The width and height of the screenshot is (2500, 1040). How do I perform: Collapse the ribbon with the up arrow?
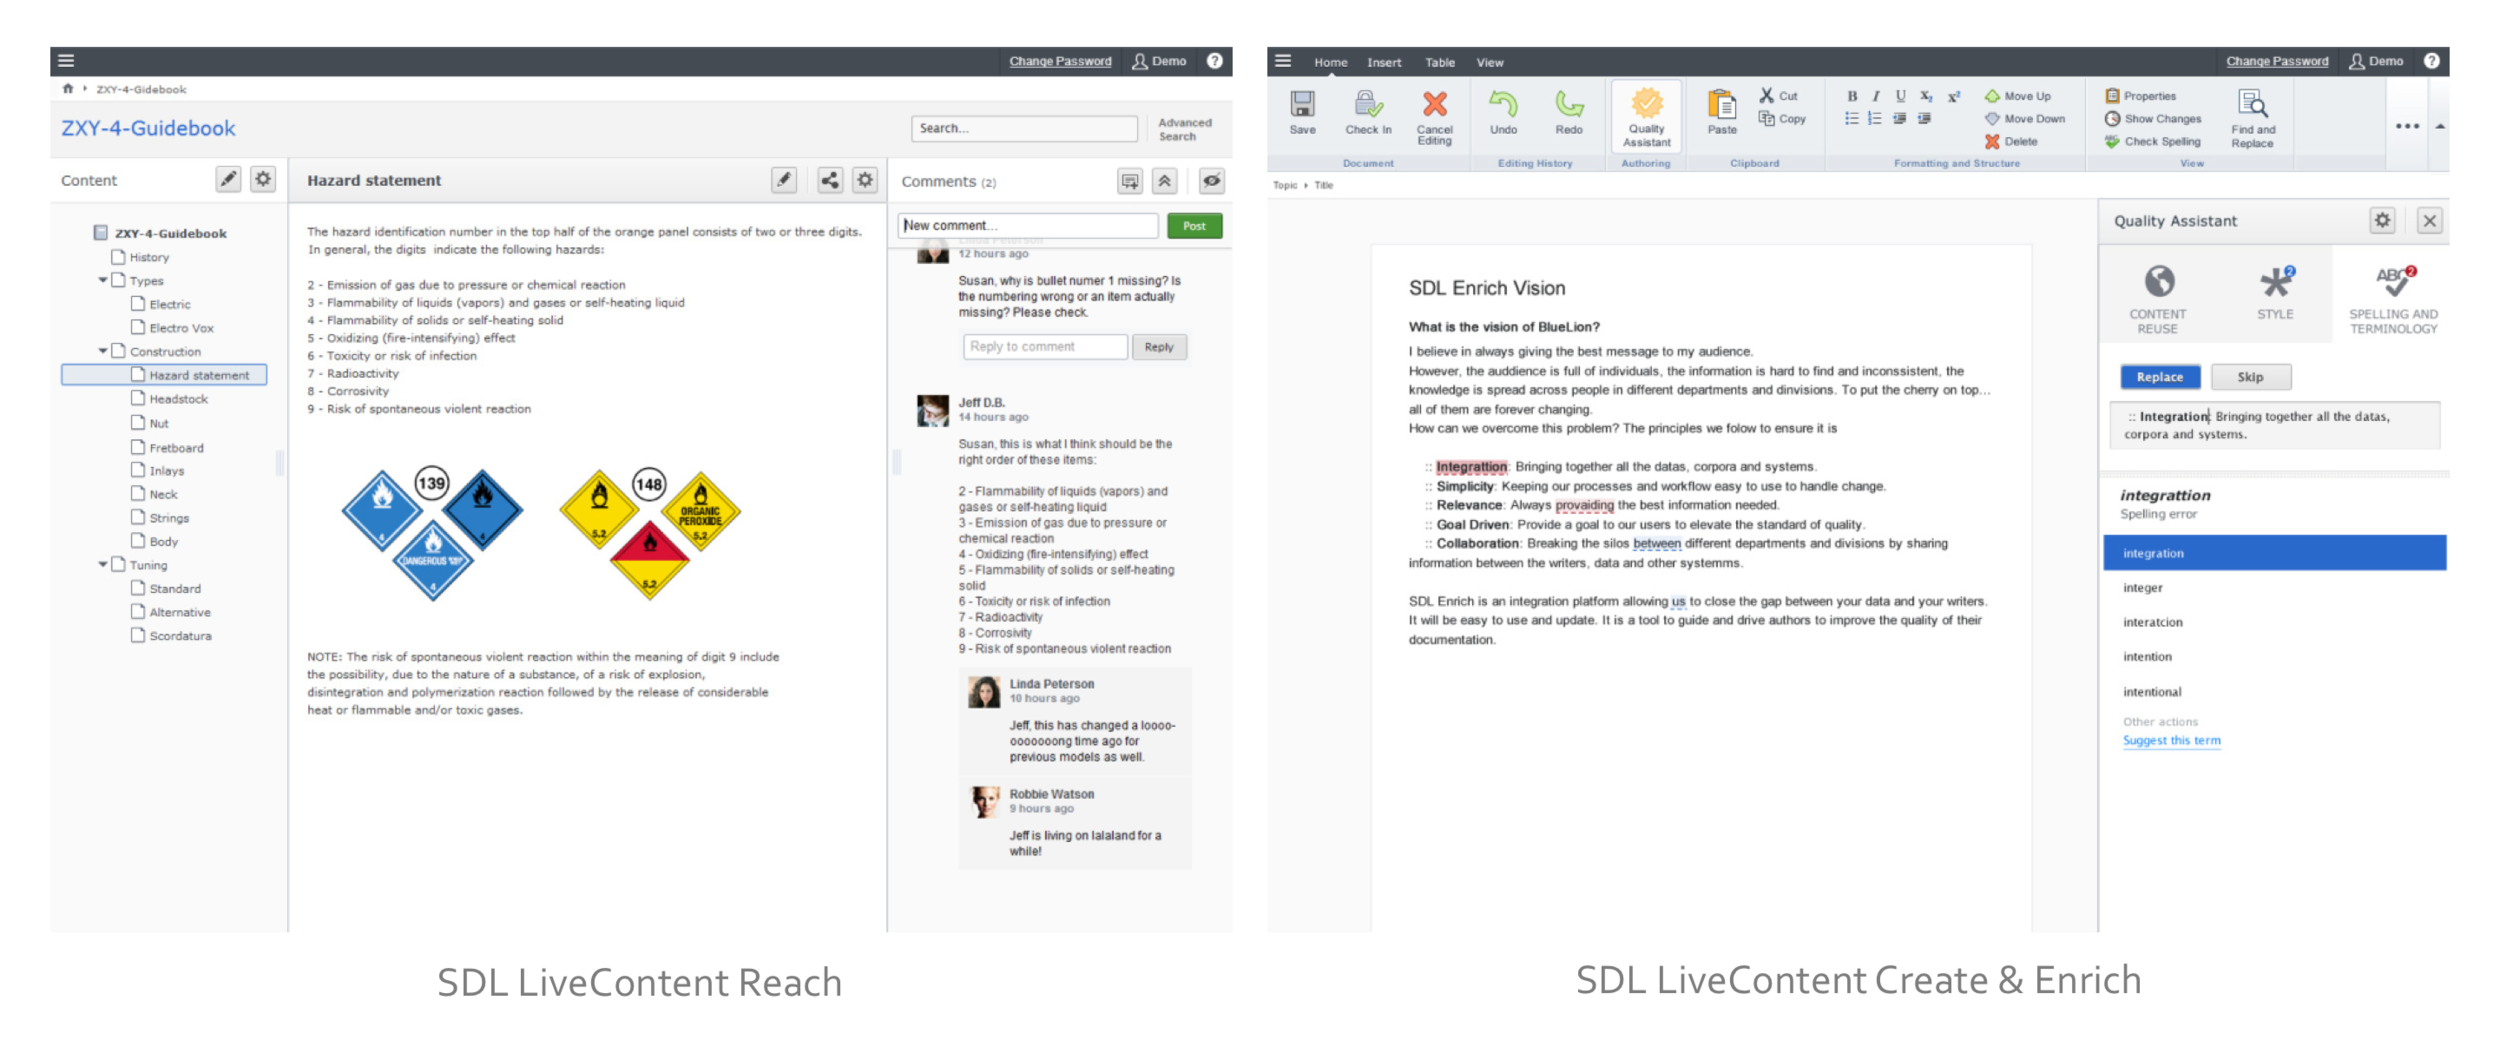click(x=2440, y=127)
